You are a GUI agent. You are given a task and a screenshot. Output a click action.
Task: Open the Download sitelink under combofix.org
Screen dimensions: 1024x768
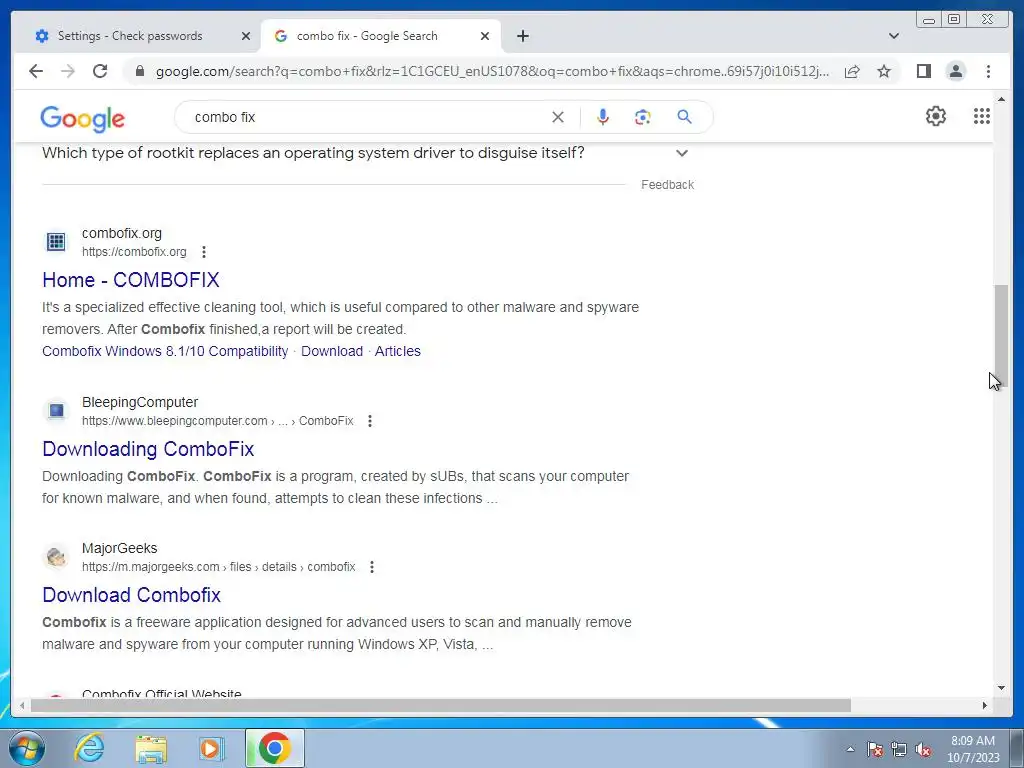pos(332,351)
